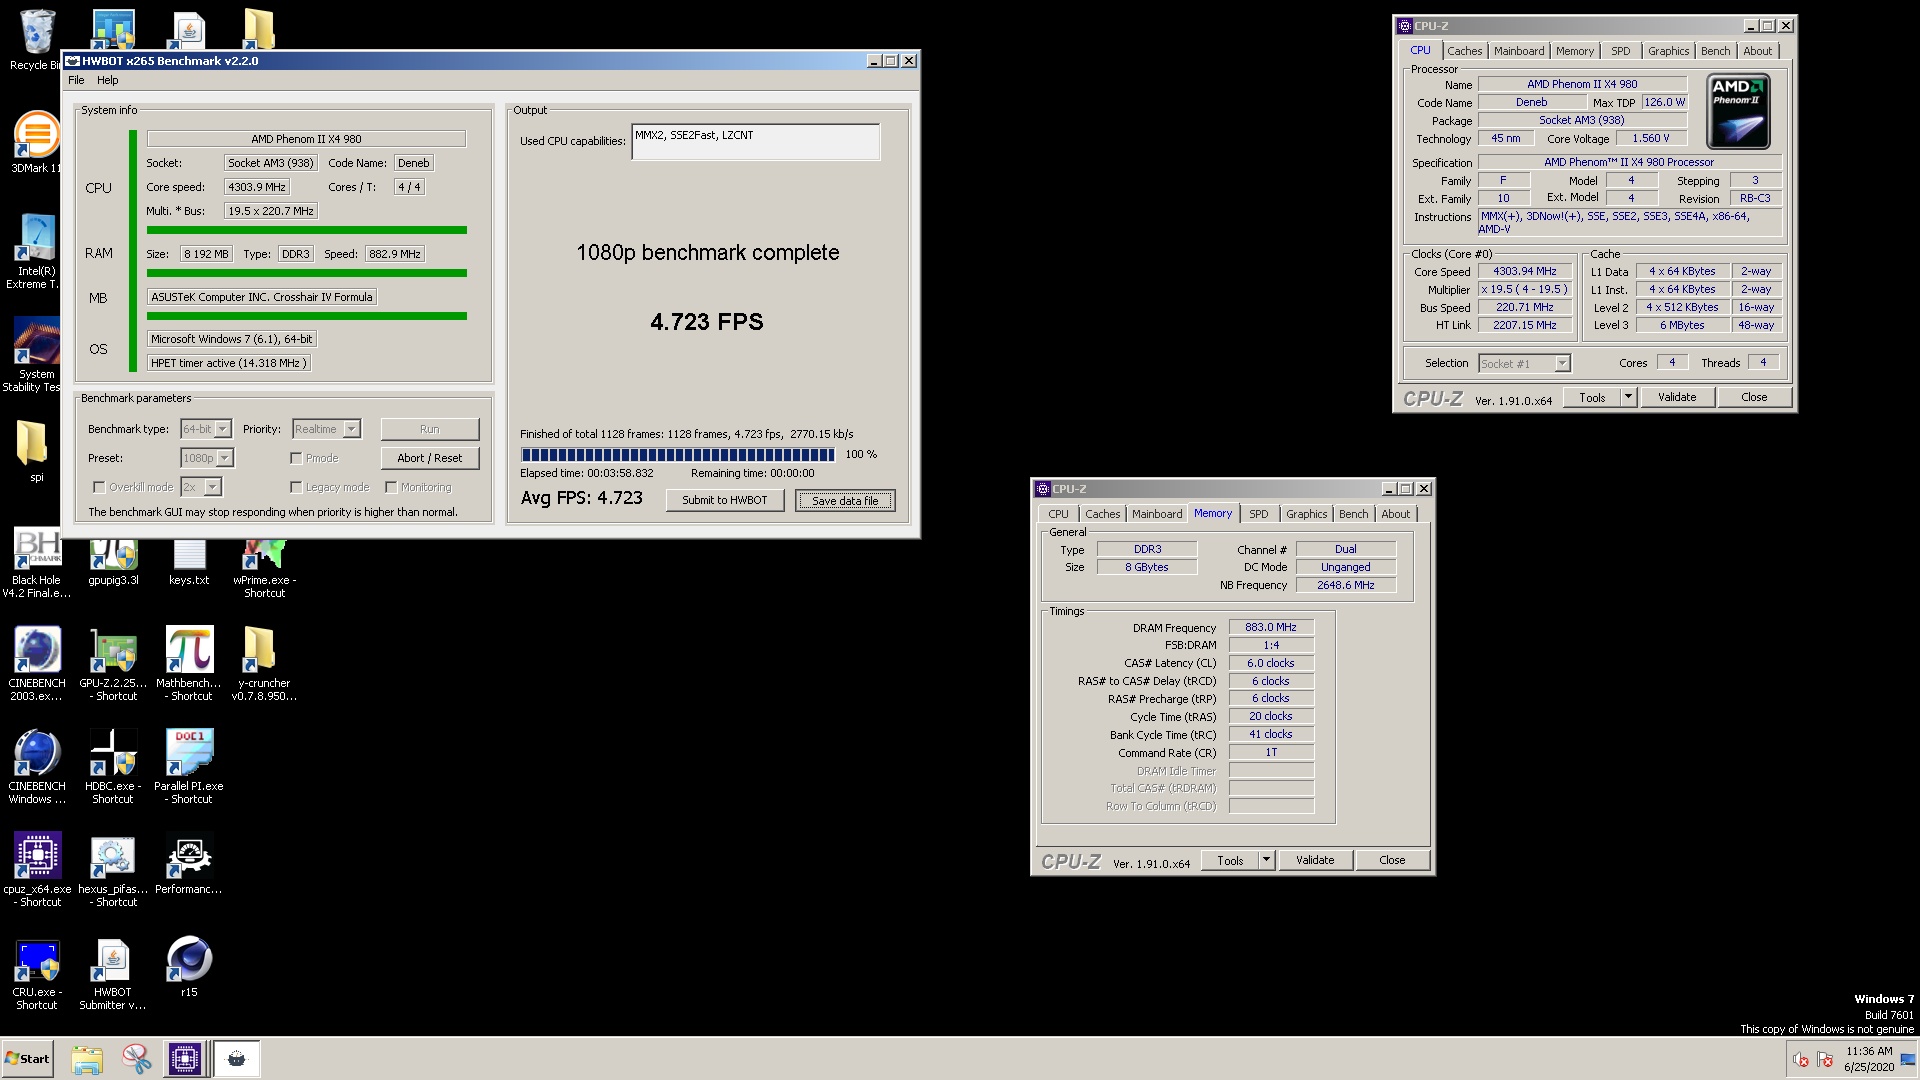Viewport: 1920px width, 1080px height.
Task: Switch to Mainboard tab in top CPU-Z
Action: 1519,51
